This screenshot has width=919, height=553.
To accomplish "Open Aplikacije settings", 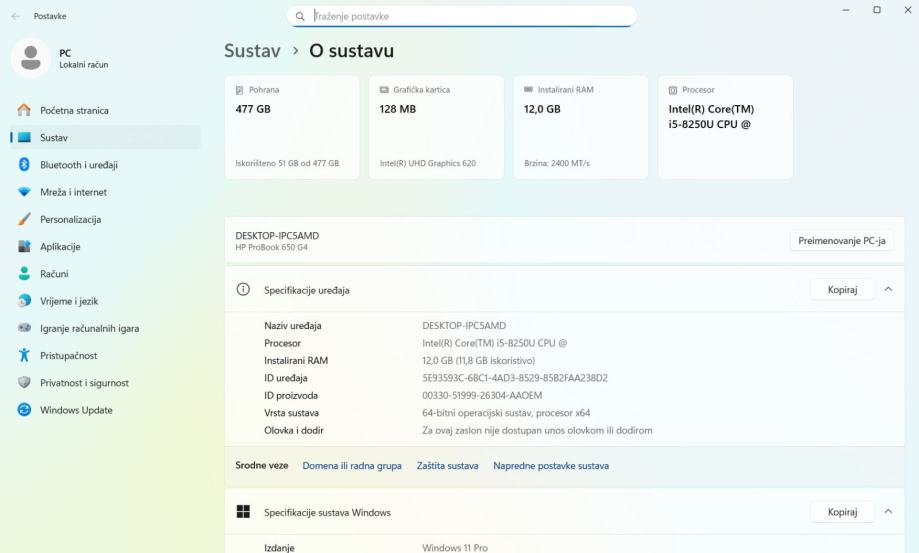I will point(105,247).
